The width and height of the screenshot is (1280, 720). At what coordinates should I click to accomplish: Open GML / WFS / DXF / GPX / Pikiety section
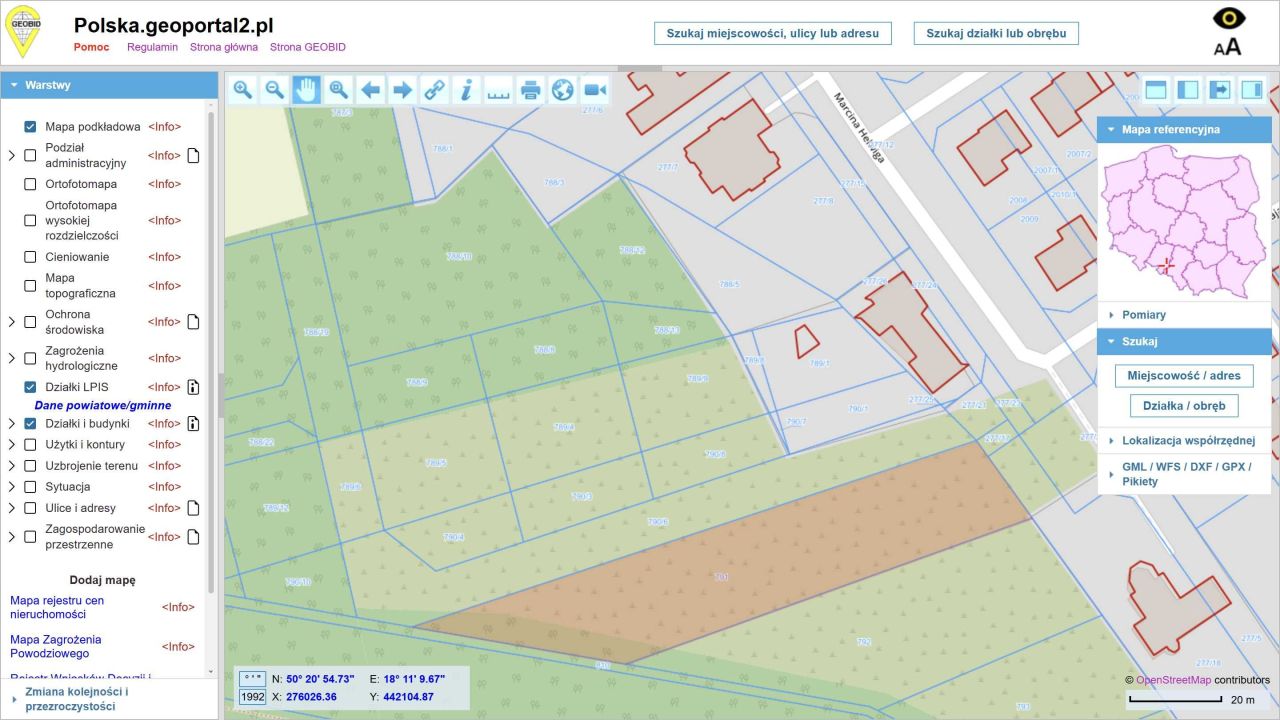[x=1184, y=474]
